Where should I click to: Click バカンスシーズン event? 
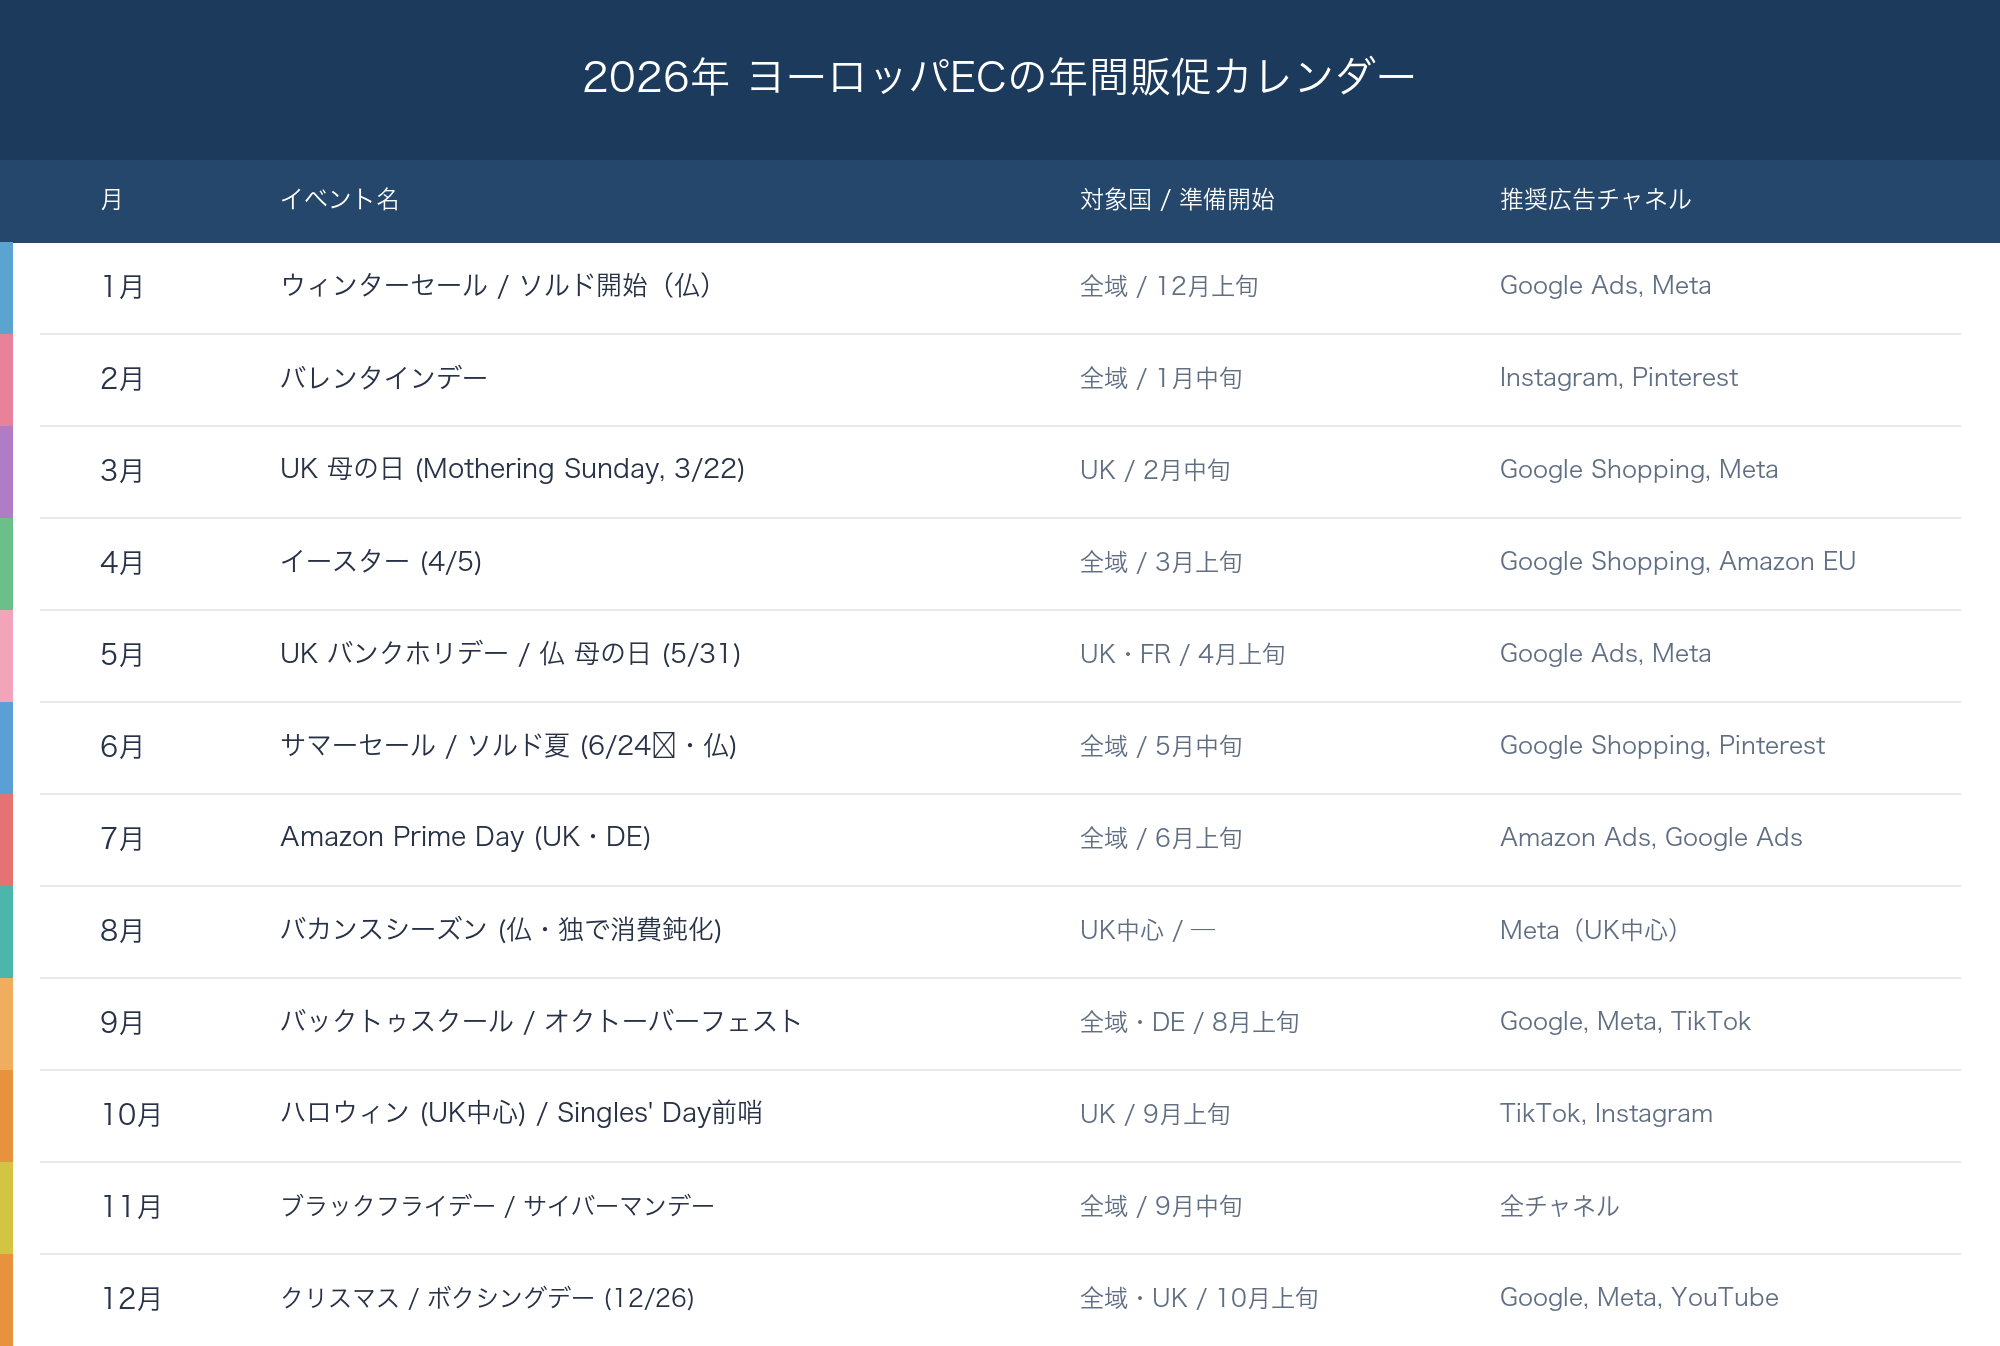click(501, 930)
